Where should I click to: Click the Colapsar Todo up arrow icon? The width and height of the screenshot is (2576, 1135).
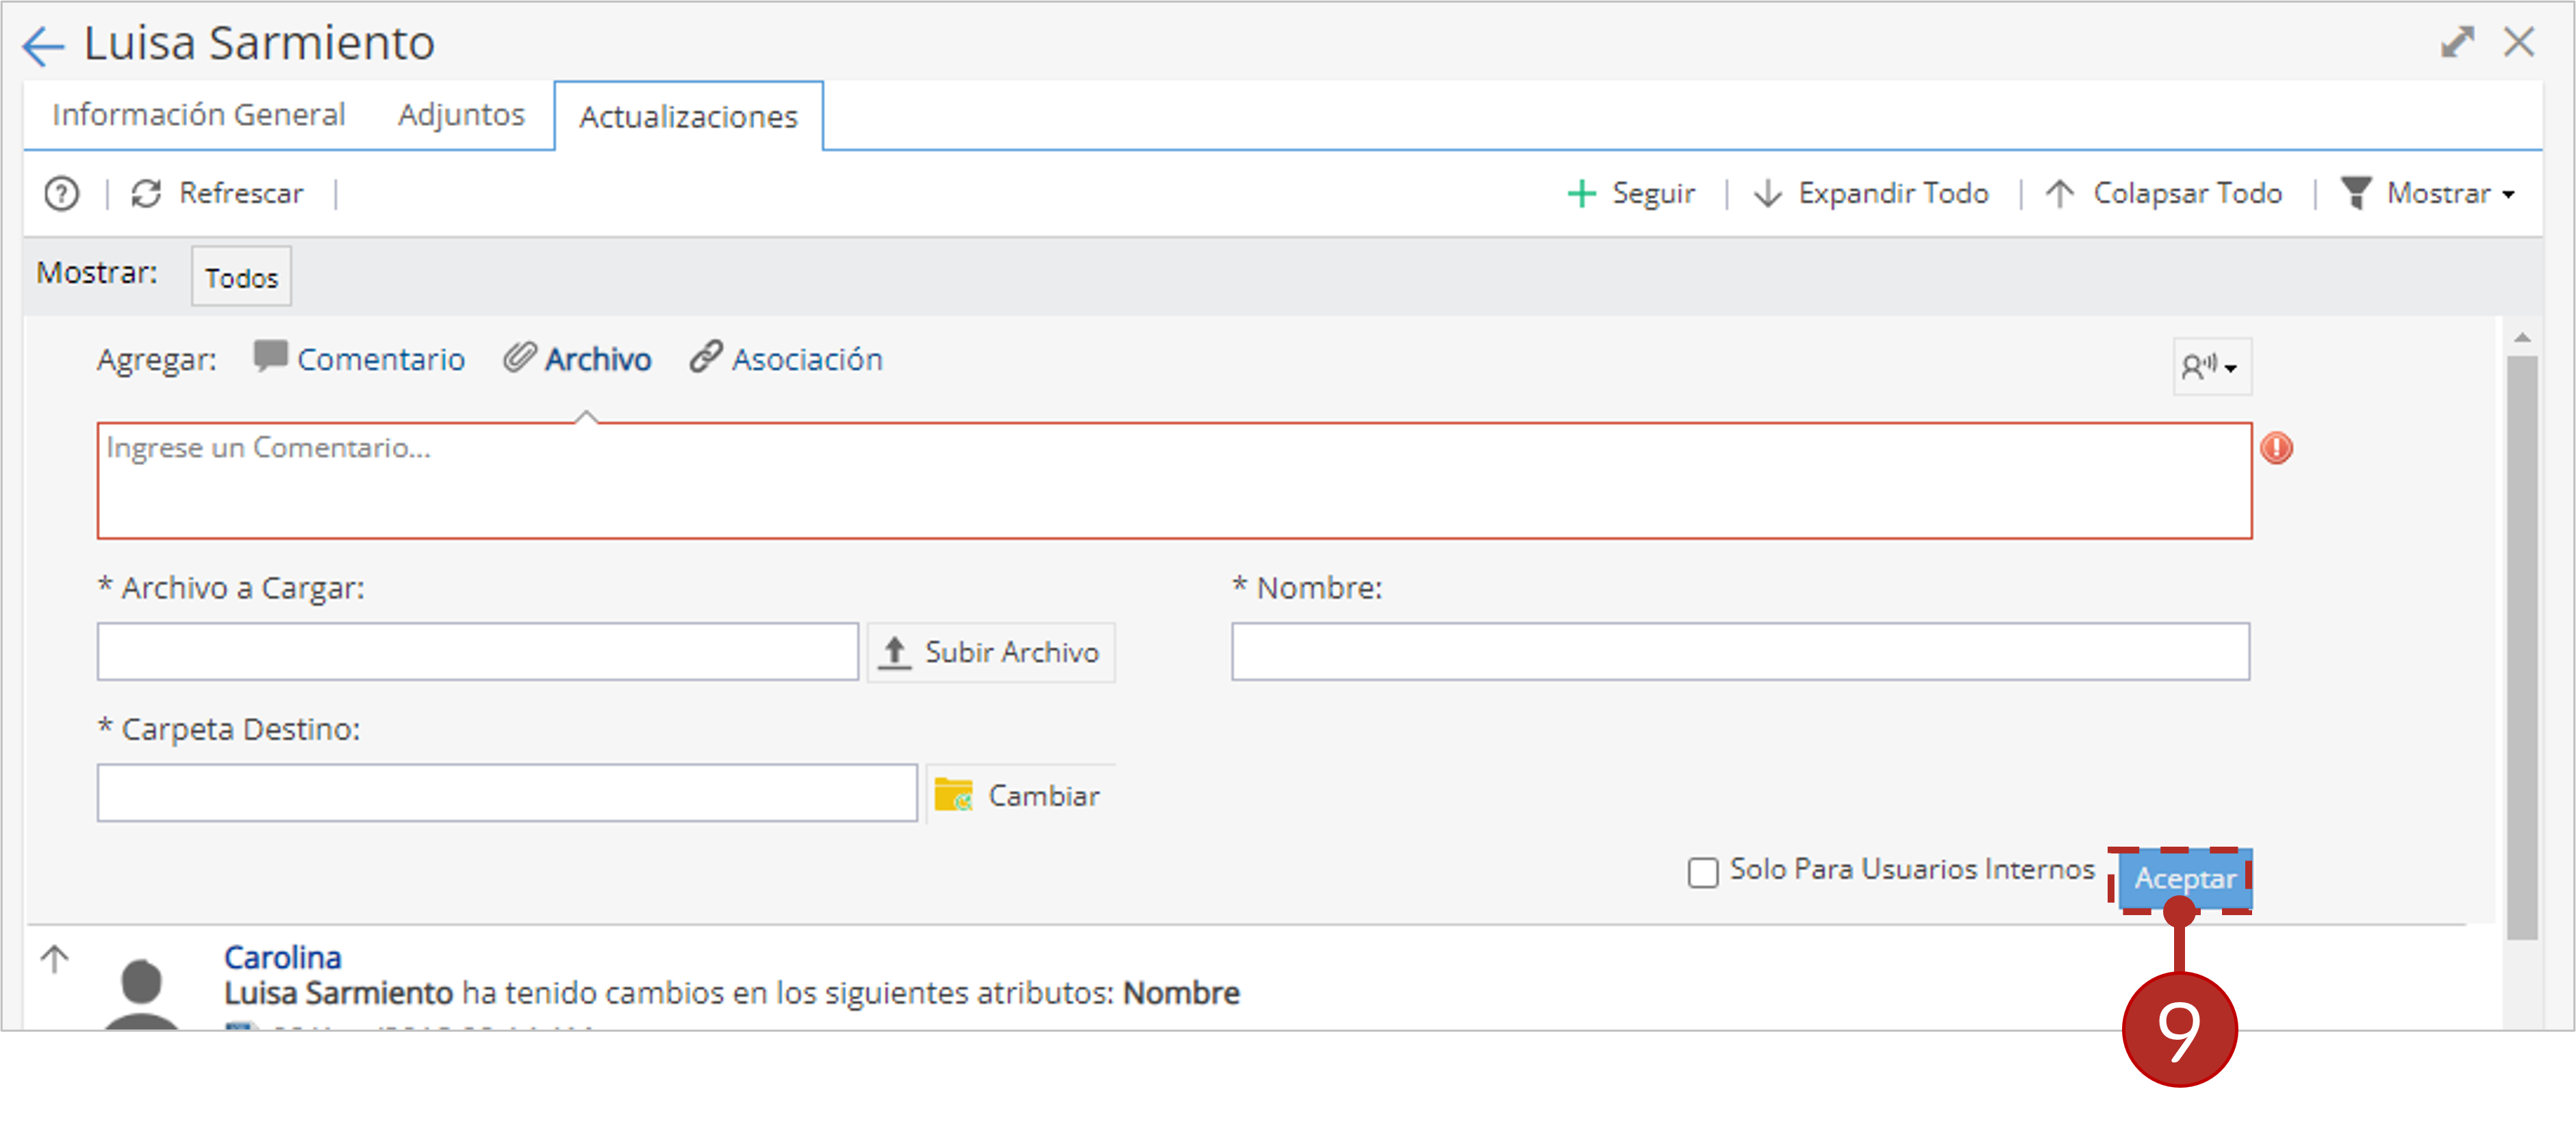click(2059, 194)
